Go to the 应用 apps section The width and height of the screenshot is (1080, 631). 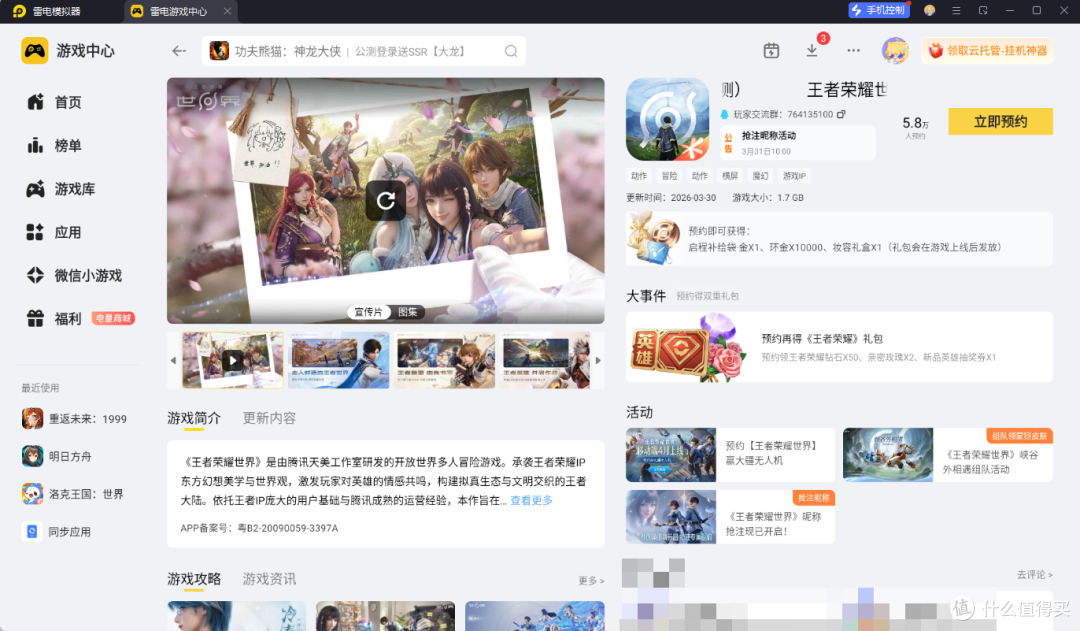(54, 232)
